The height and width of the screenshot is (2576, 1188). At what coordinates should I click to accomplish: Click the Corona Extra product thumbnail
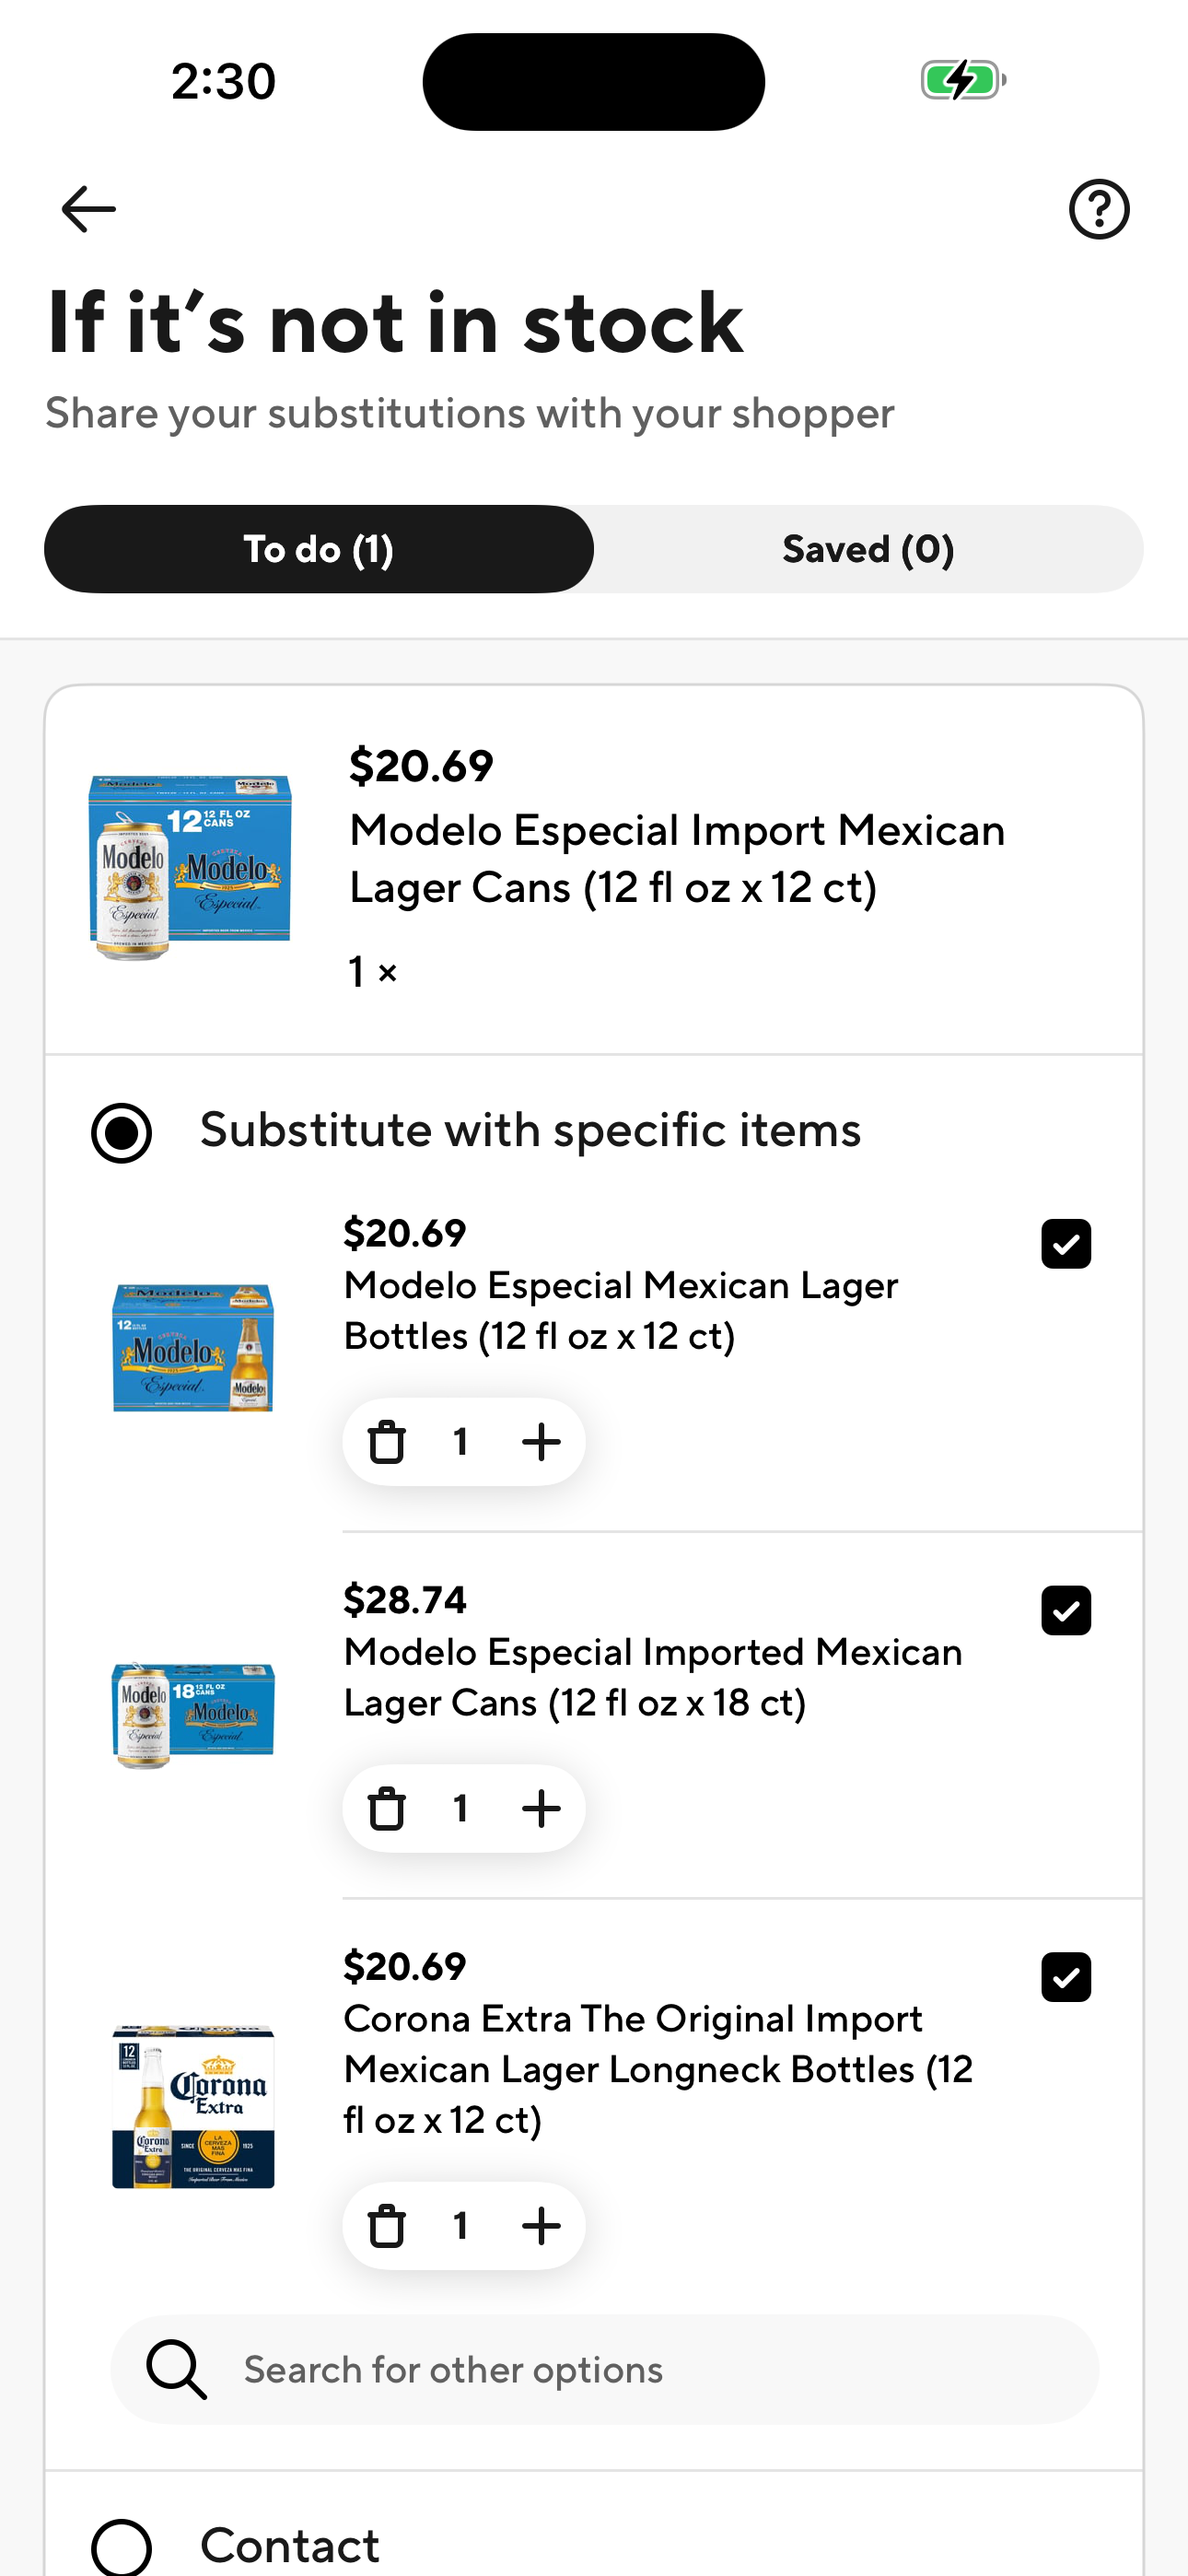point(190,2105)
